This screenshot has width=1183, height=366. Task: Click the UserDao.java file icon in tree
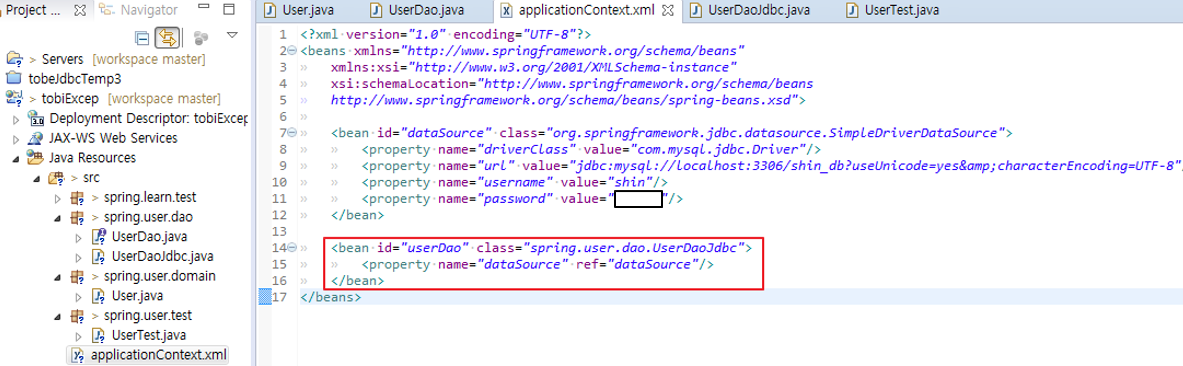coord(99,237)
